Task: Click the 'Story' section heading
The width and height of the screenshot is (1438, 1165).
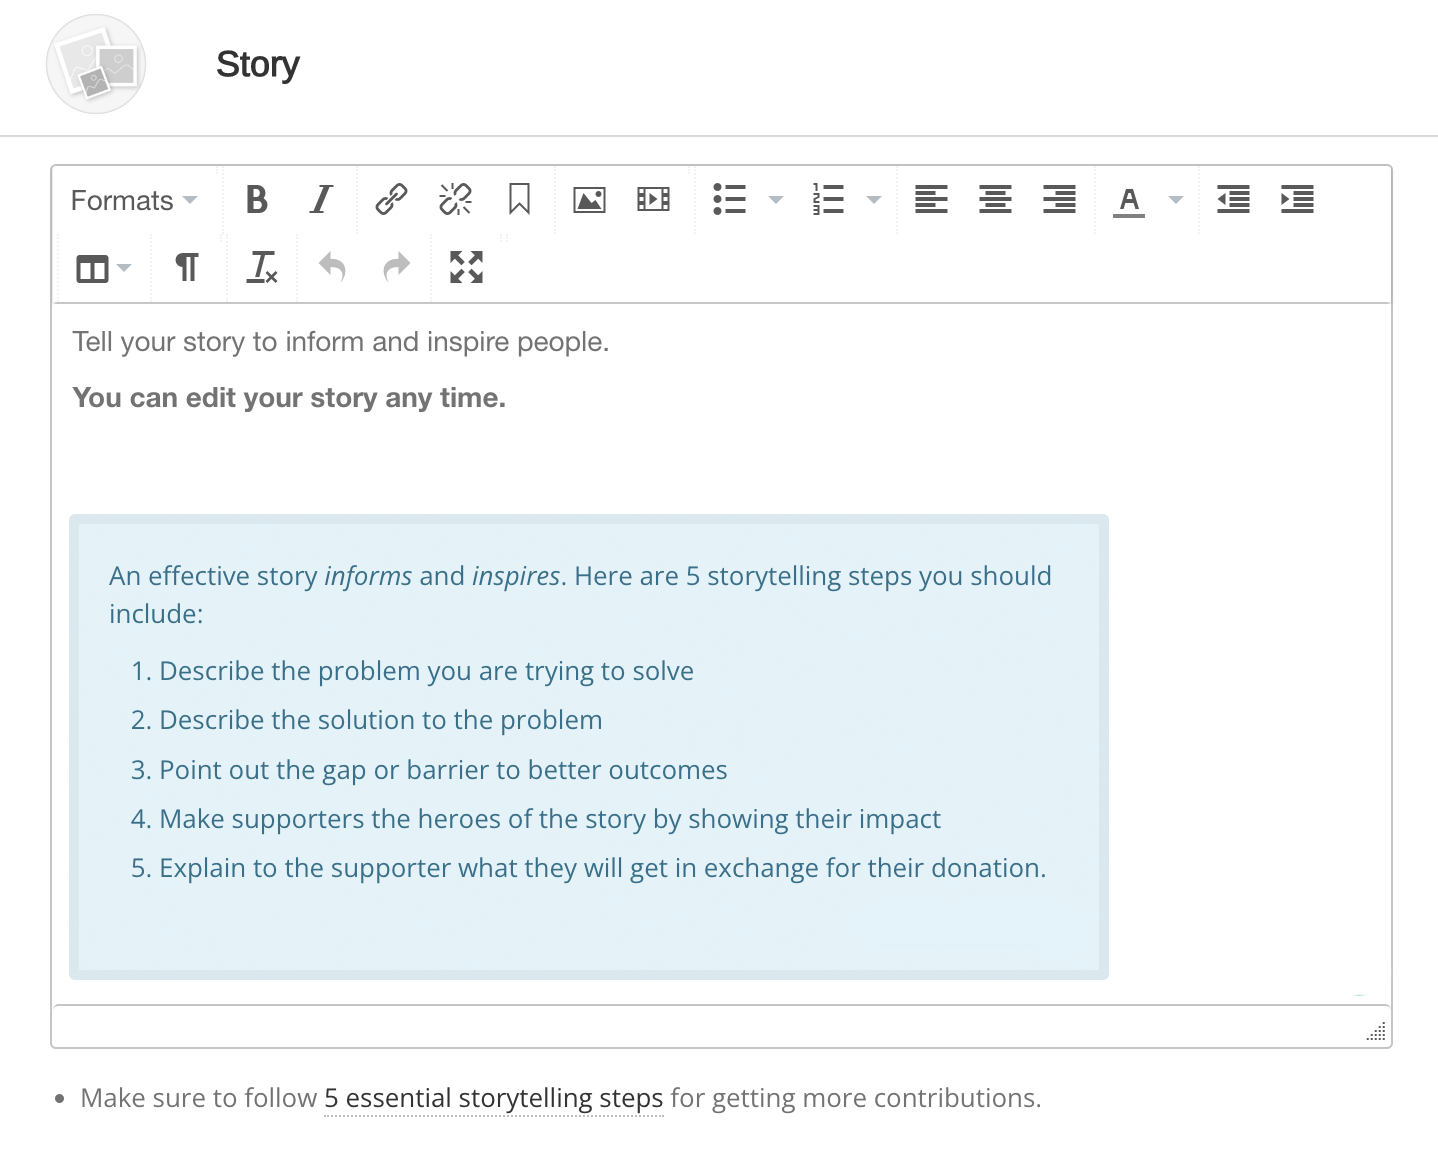Action: [x=258, y=65]
